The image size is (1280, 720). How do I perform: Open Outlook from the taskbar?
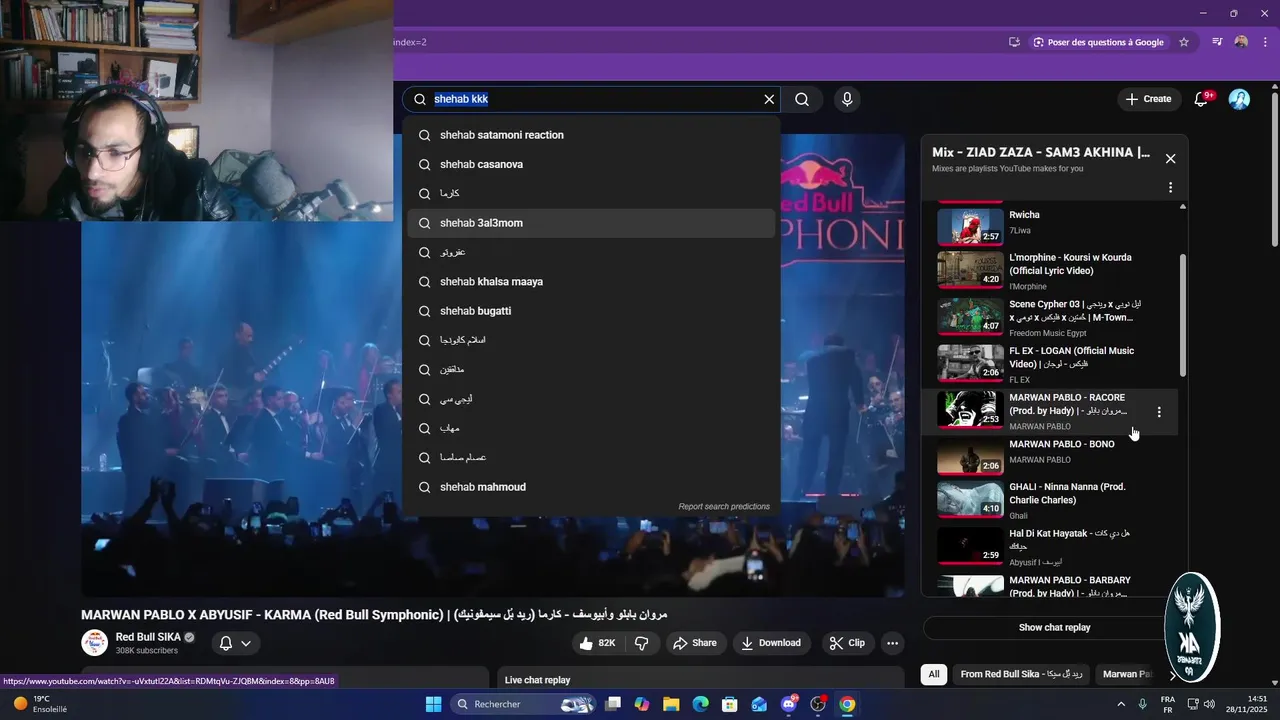(759, 704)
